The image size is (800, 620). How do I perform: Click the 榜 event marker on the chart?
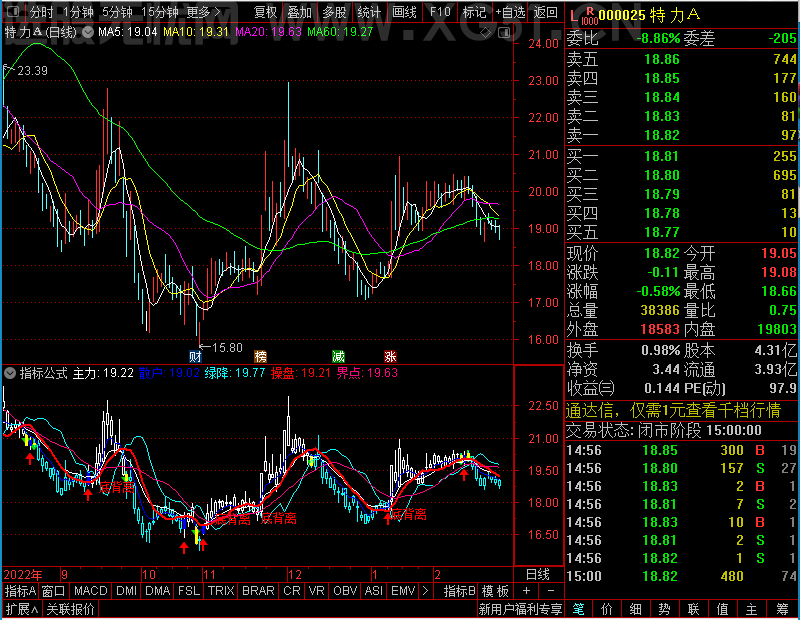pyautogui.click(x=260, y=356)
